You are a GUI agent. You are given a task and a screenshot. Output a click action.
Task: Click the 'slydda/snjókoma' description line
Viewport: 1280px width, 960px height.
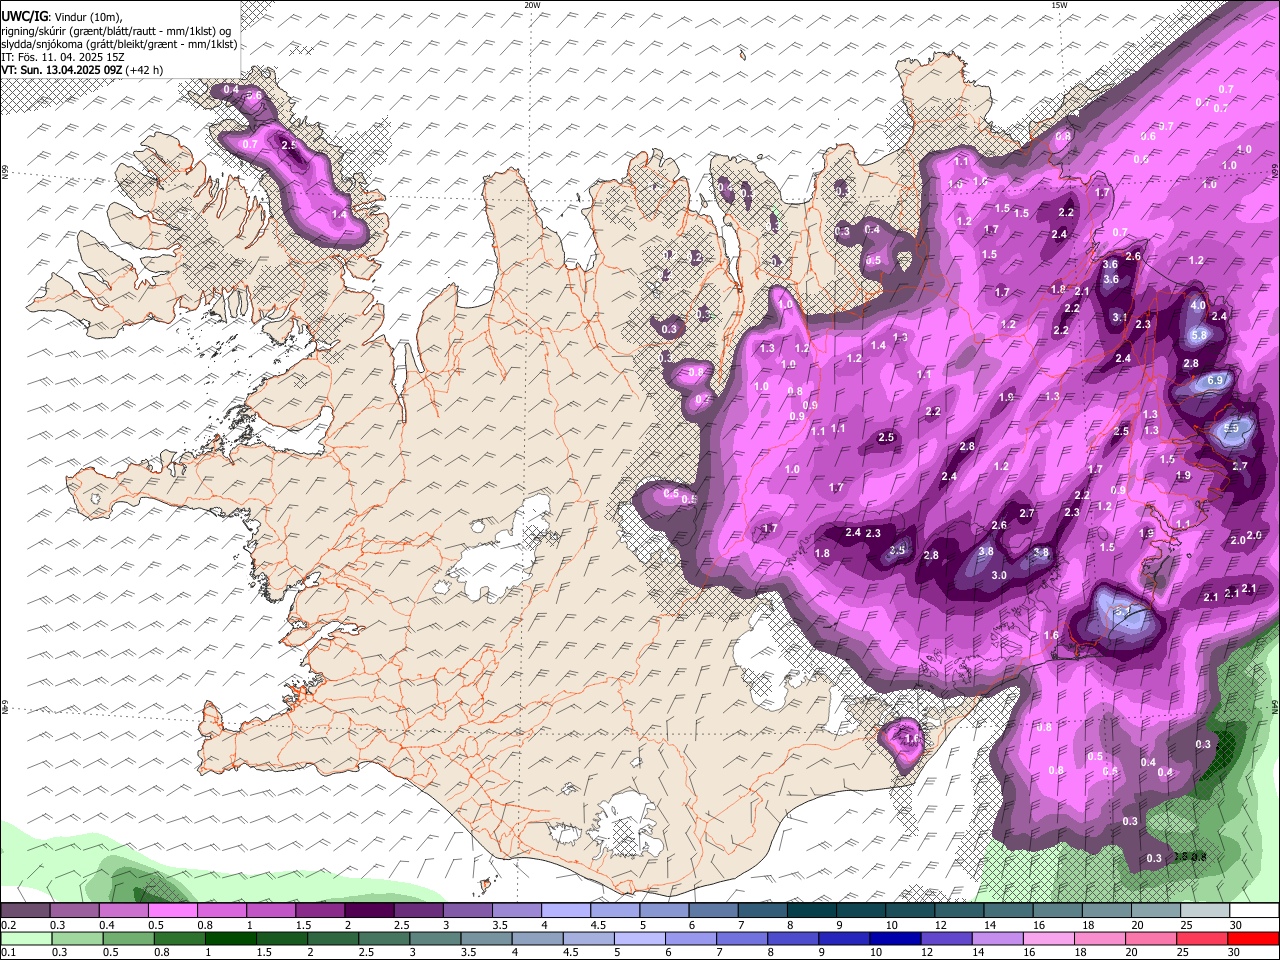[x=119, y=44]
